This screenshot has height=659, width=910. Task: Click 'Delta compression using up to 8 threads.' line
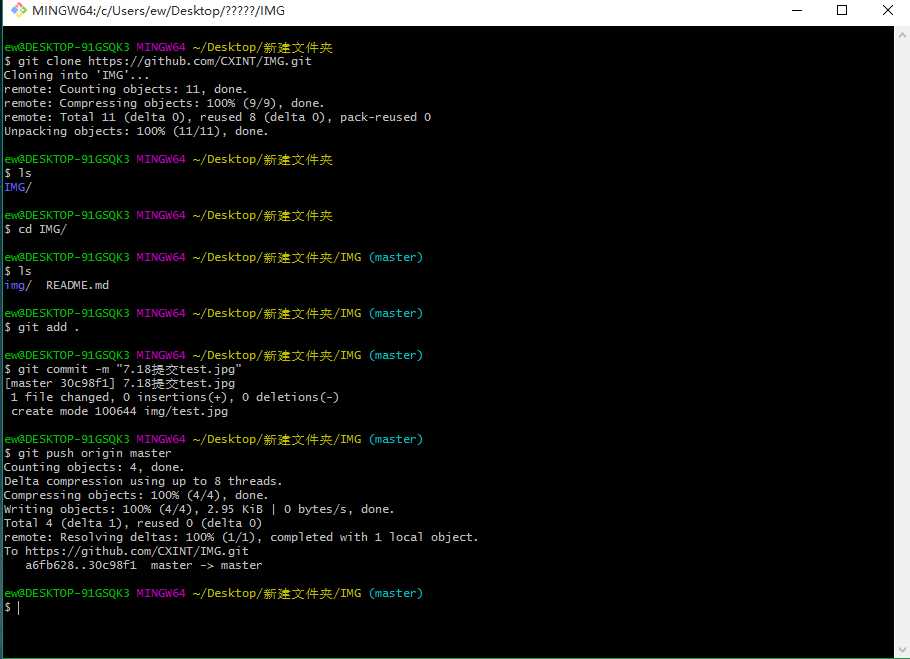143,481
